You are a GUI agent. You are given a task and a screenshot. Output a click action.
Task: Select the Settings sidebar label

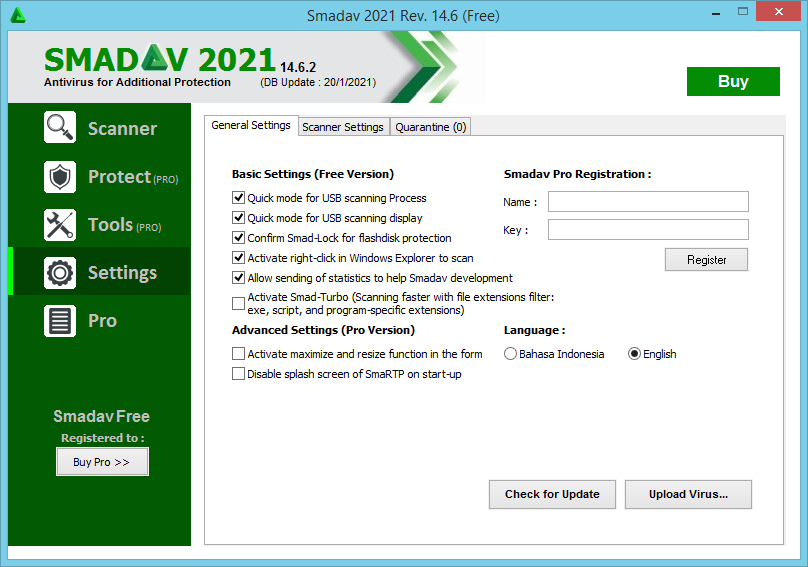[123, 273]
